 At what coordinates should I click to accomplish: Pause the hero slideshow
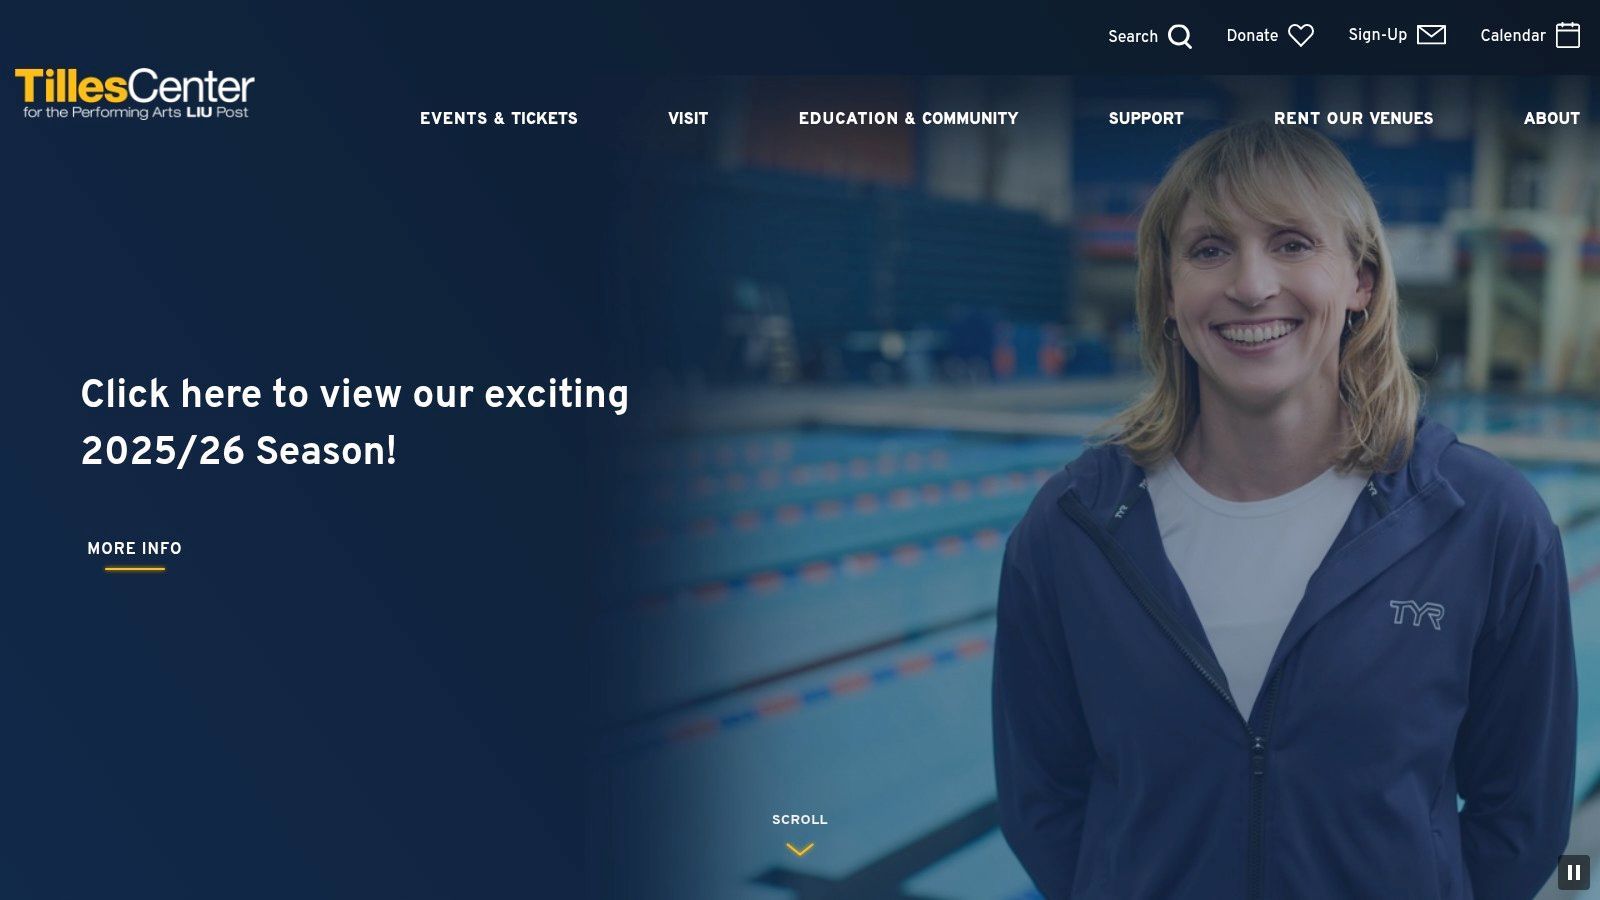pos(1574,872)
